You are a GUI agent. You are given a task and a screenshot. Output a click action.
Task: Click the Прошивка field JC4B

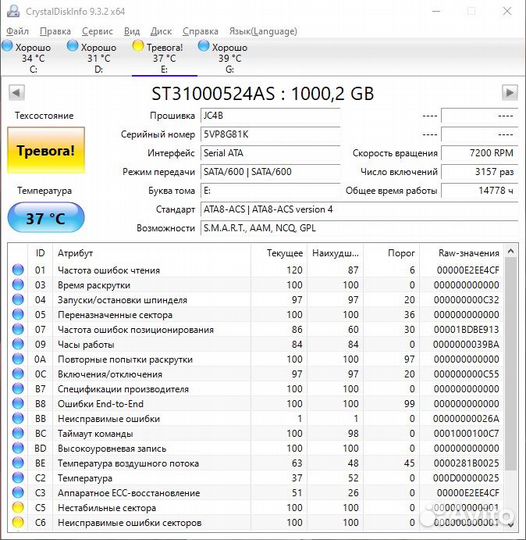(270, 116)
